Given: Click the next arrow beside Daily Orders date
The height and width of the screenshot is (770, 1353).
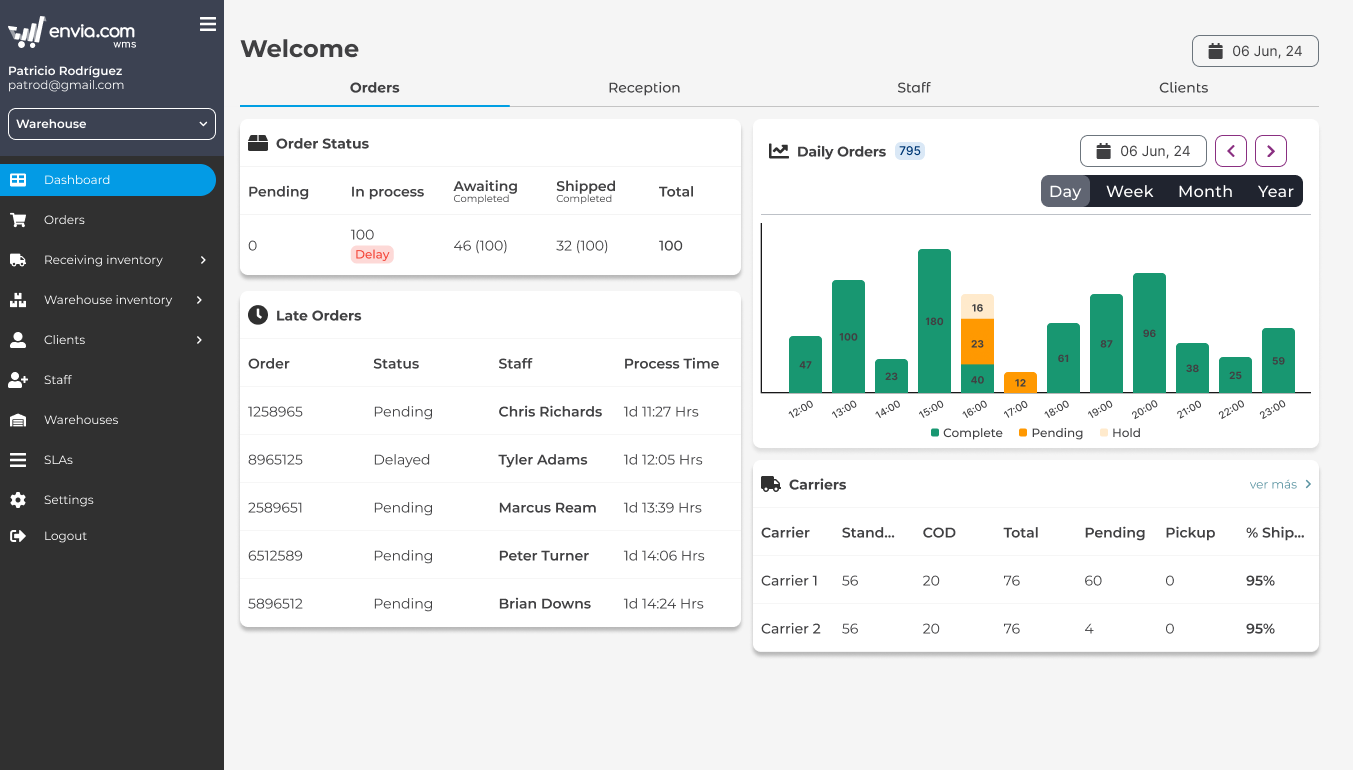Looking at the screenshot, I should (1270, 150).
